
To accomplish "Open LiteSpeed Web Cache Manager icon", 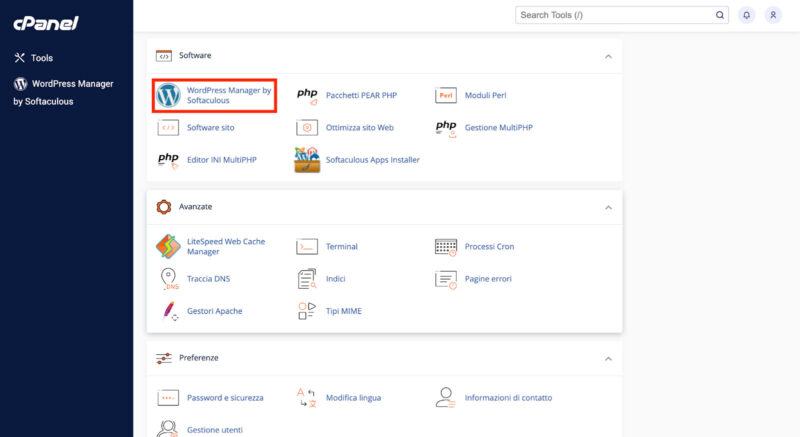I will (168, 246).
